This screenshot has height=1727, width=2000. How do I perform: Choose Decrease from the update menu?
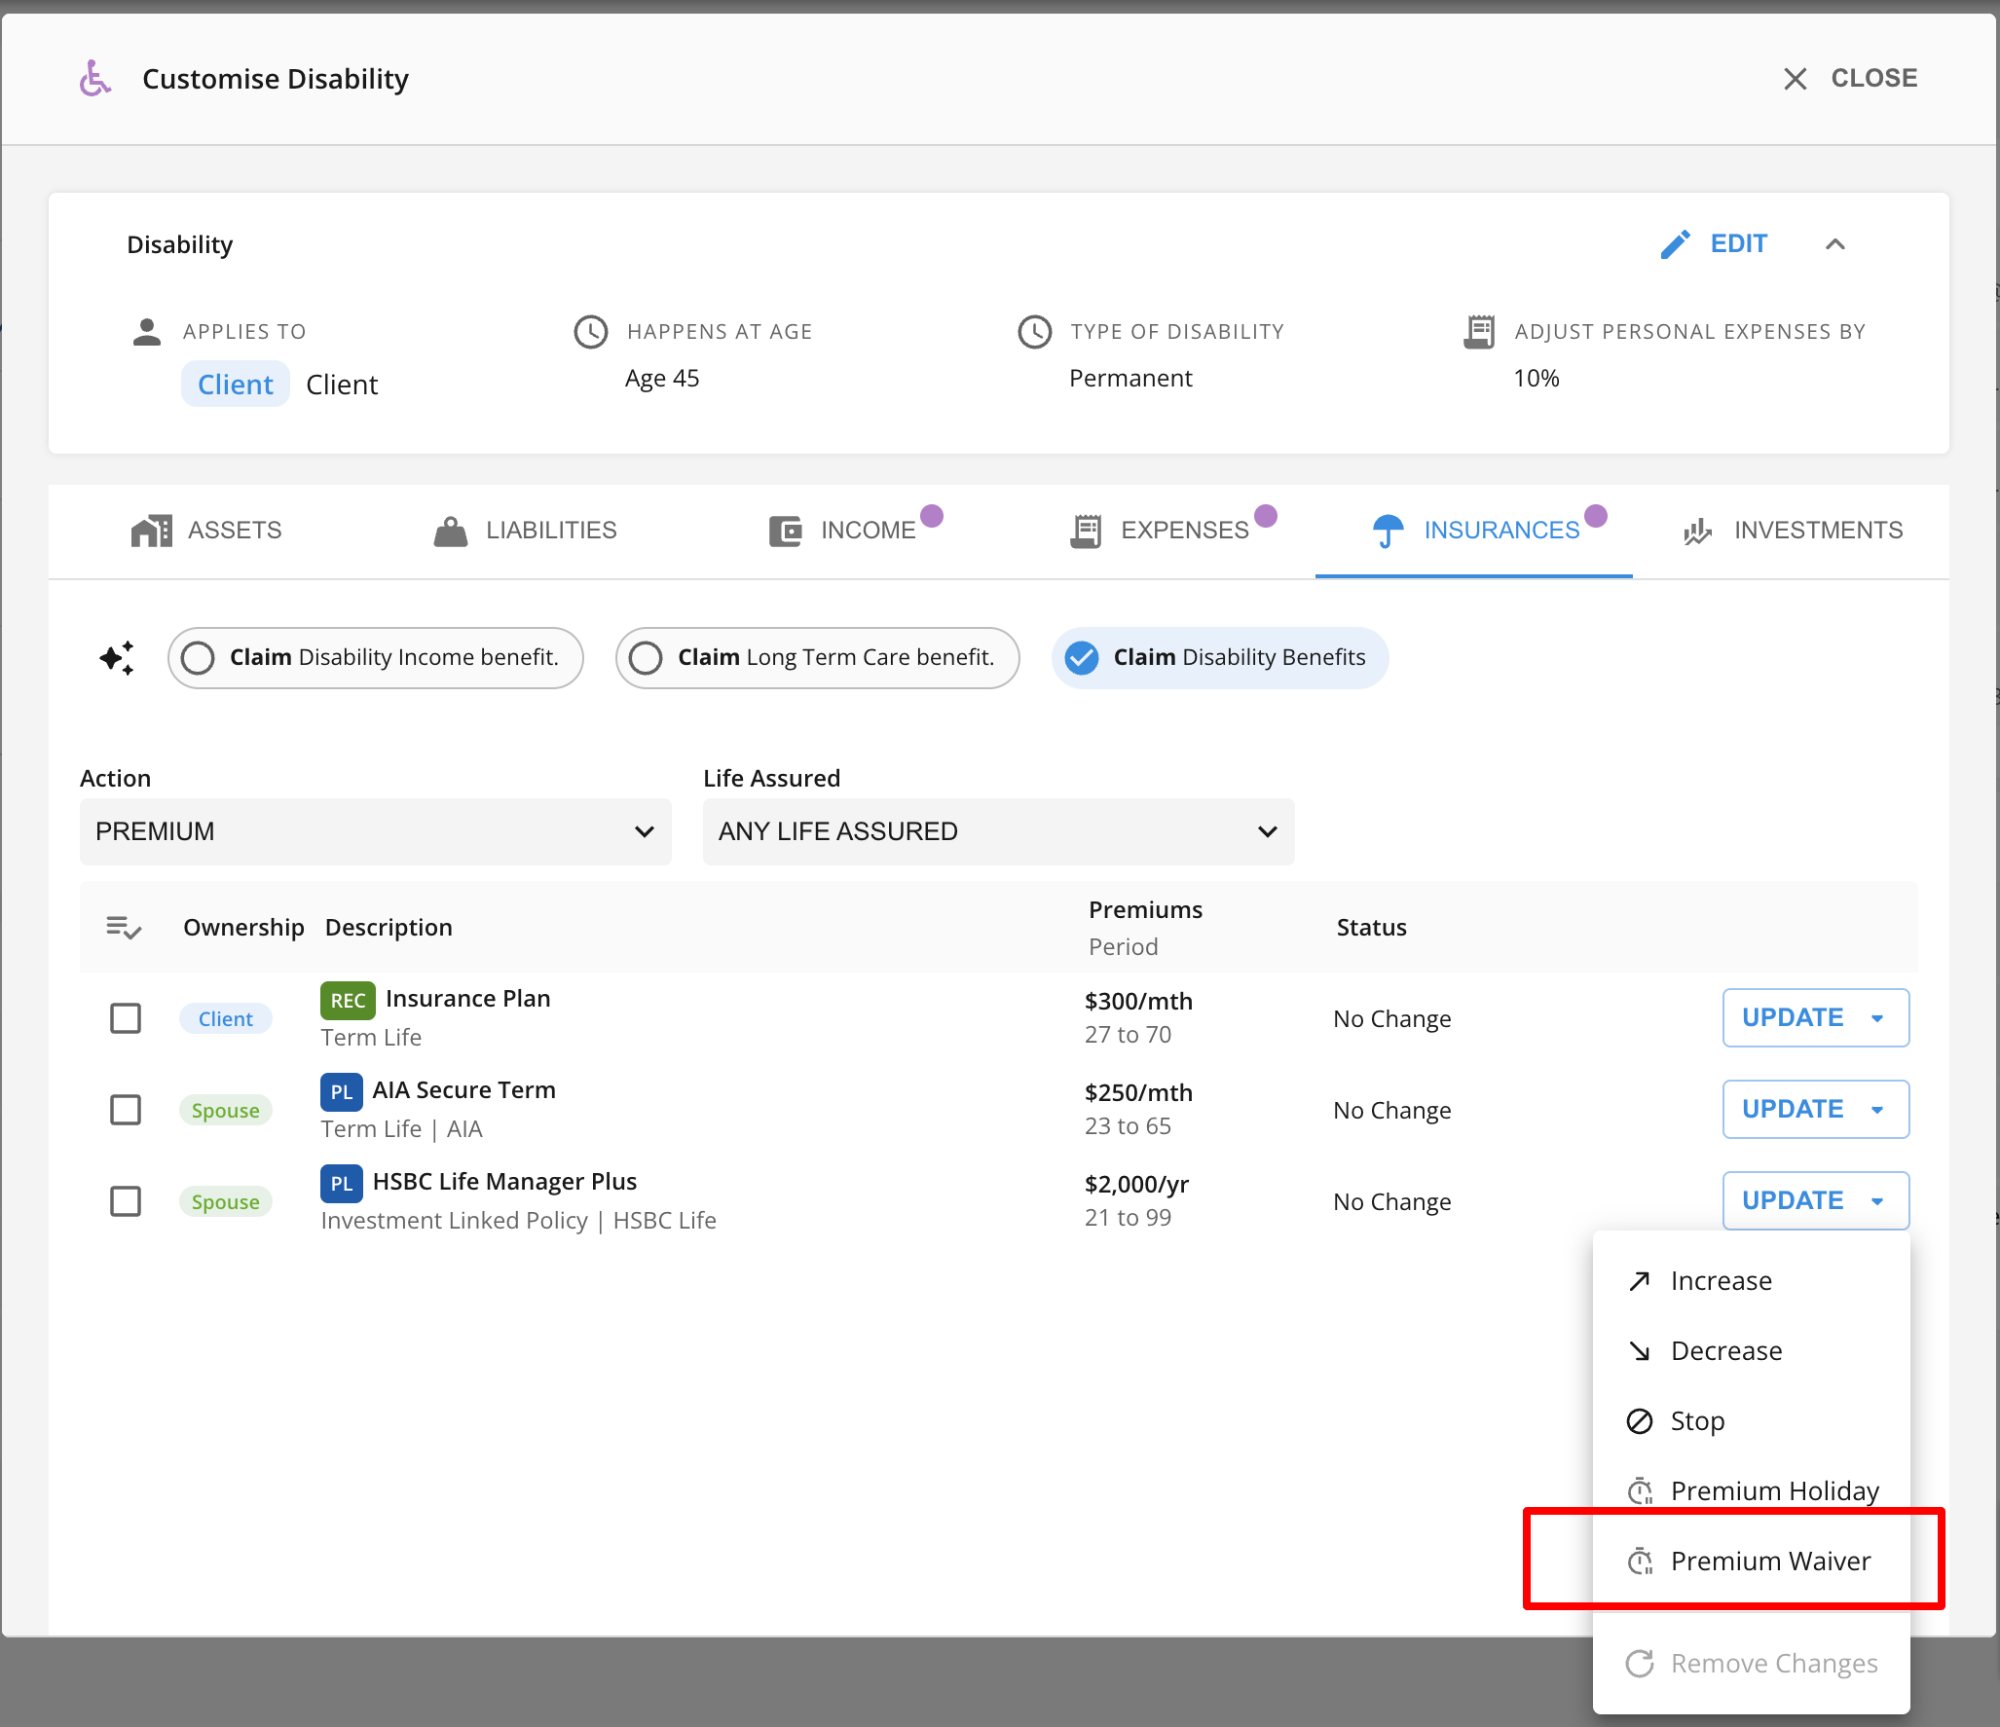(x=1751, y=1351)
